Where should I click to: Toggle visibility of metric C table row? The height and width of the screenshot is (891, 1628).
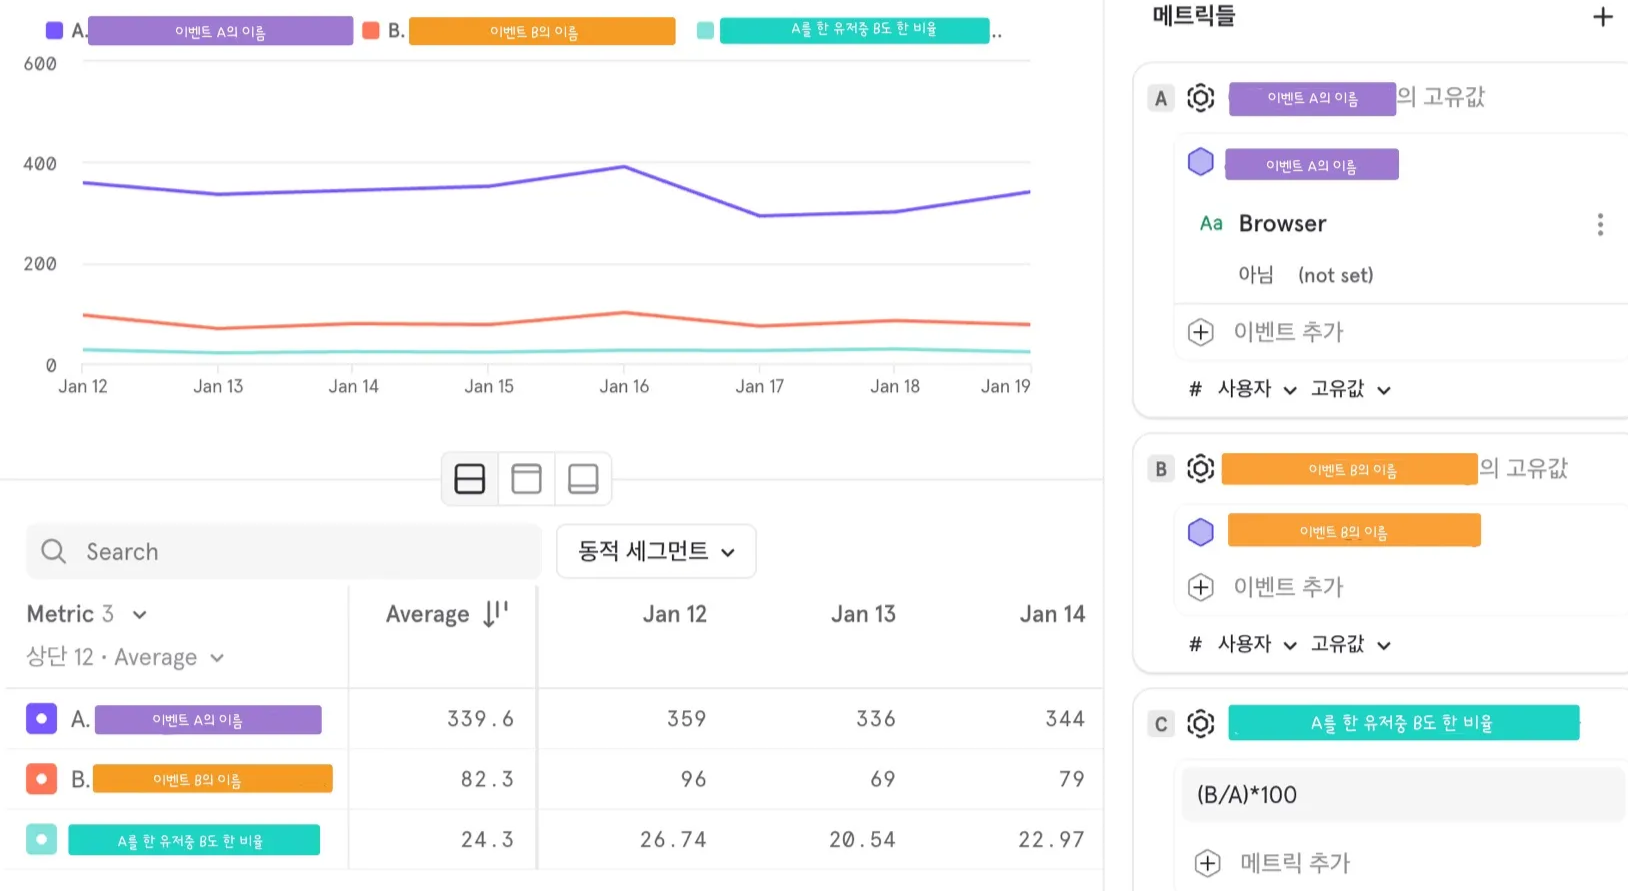[x=41, y=839]
